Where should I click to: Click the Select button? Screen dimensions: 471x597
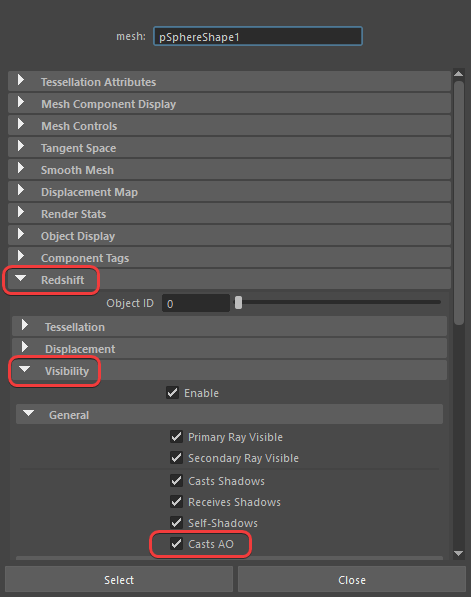(x=119, y=580)
